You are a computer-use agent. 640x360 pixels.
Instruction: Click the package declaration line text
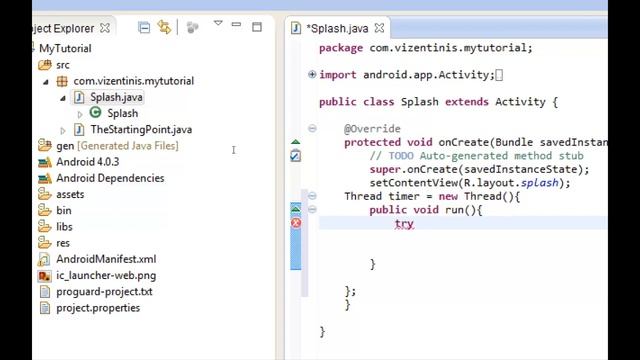[426, 48]
